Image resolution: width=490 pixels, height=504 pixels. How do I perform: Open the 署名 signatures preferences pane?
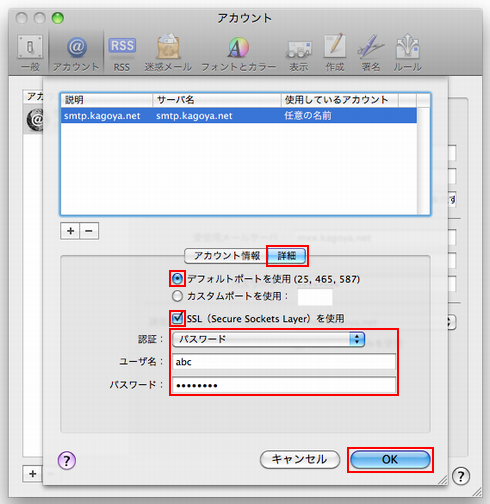point(371,53)
